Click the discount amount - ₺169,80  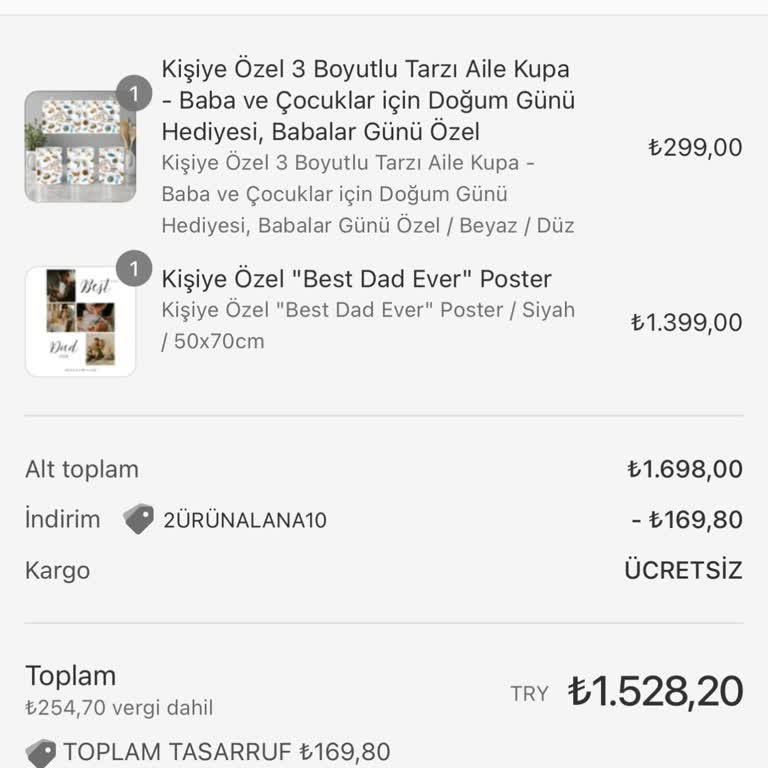pyautogui.click(x=687, y=520)
